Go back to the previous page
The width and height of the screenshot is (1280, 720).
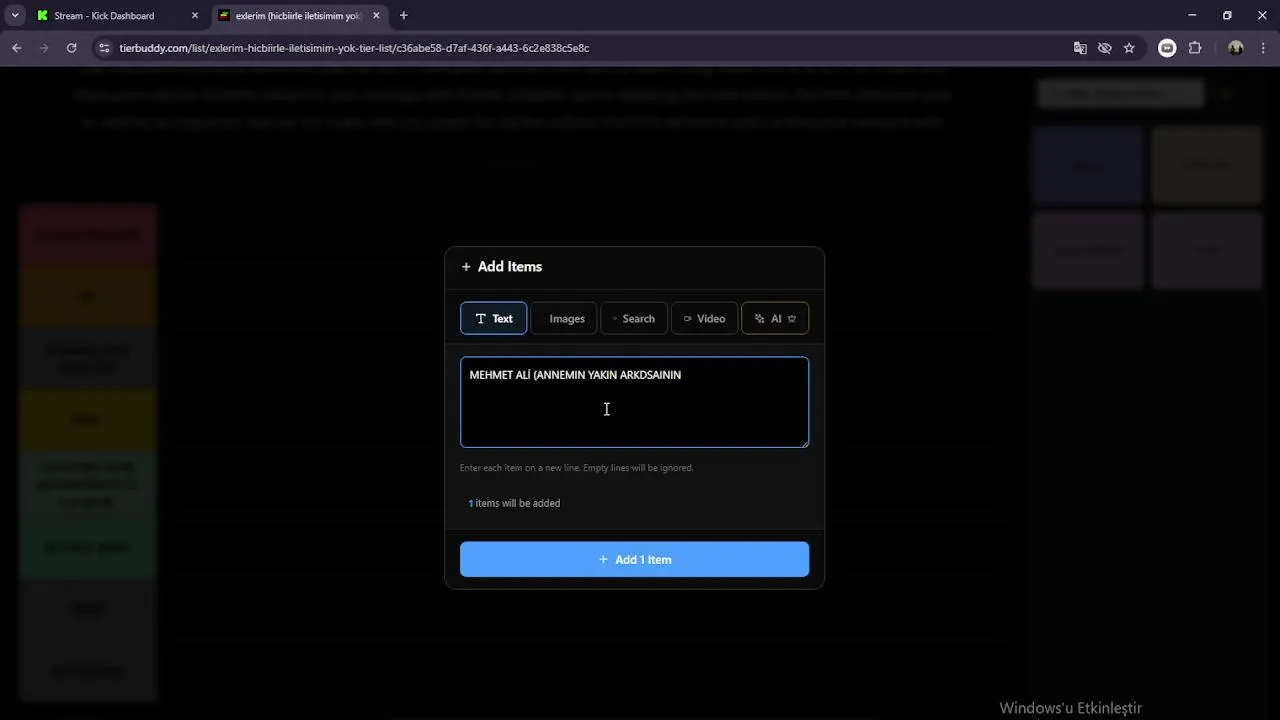[17, 48]
